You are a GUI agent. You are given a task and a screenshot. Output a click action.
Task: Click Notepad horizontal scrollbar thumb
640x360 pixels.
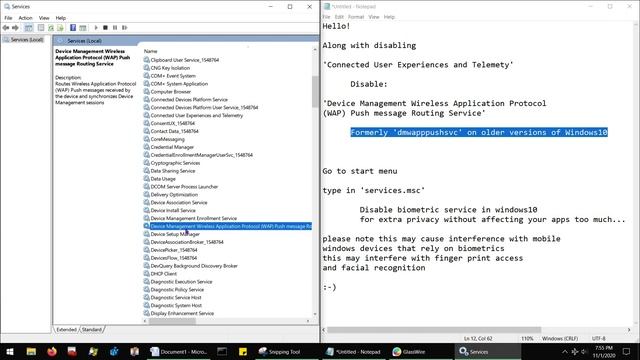pos(434,330)
